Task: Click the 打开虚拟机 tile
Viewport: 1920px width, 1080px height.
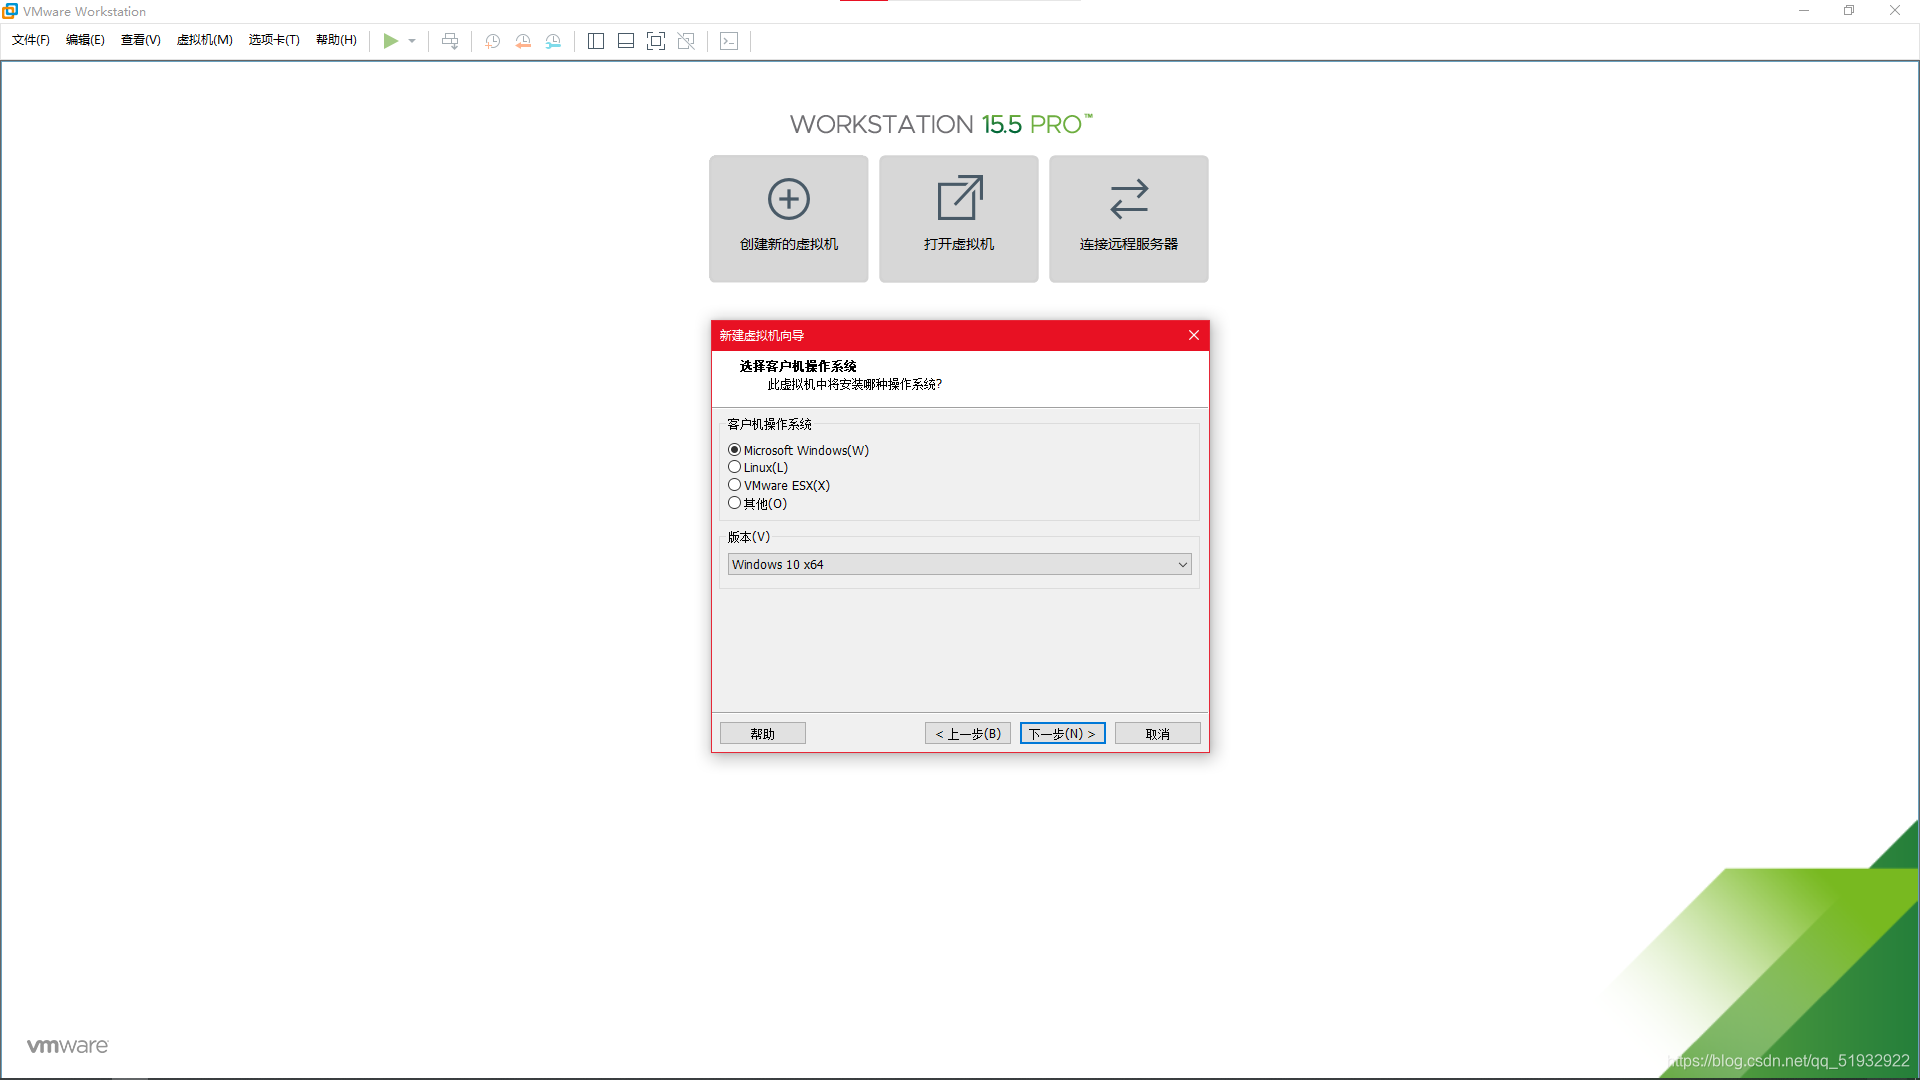Action: [x=958, y=218]
